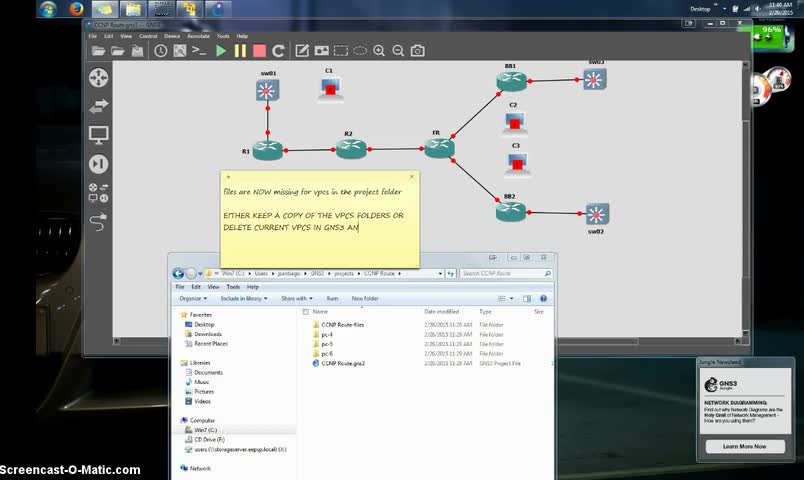This screenshot has width=804, height=480.
Task: Refresh the Explorer address bar
Action: [450, 274]
